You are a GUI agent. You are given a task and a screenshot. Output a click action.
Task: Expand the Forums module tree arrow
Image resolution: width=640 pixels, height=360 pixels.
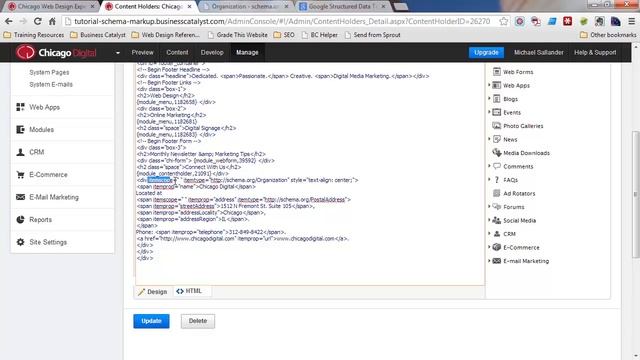[x=489, y=206]
